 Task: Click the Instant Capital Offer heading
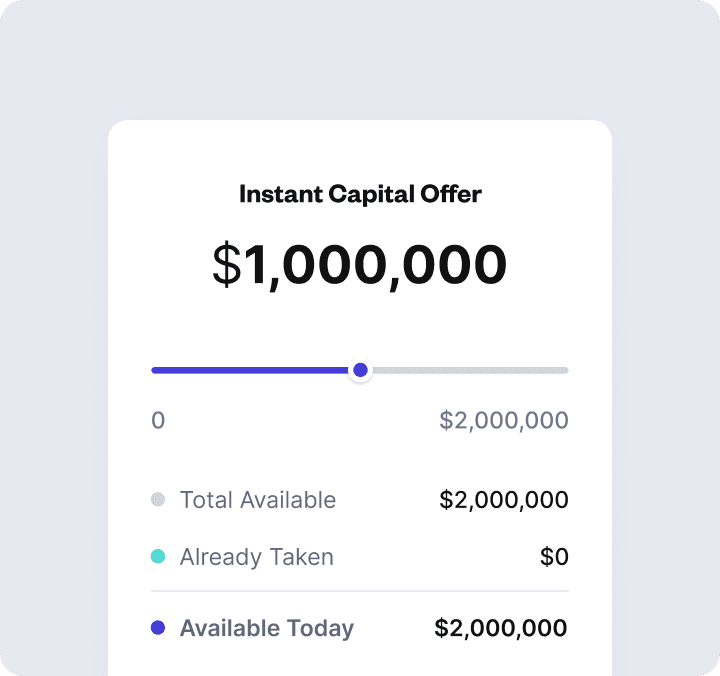360,194
